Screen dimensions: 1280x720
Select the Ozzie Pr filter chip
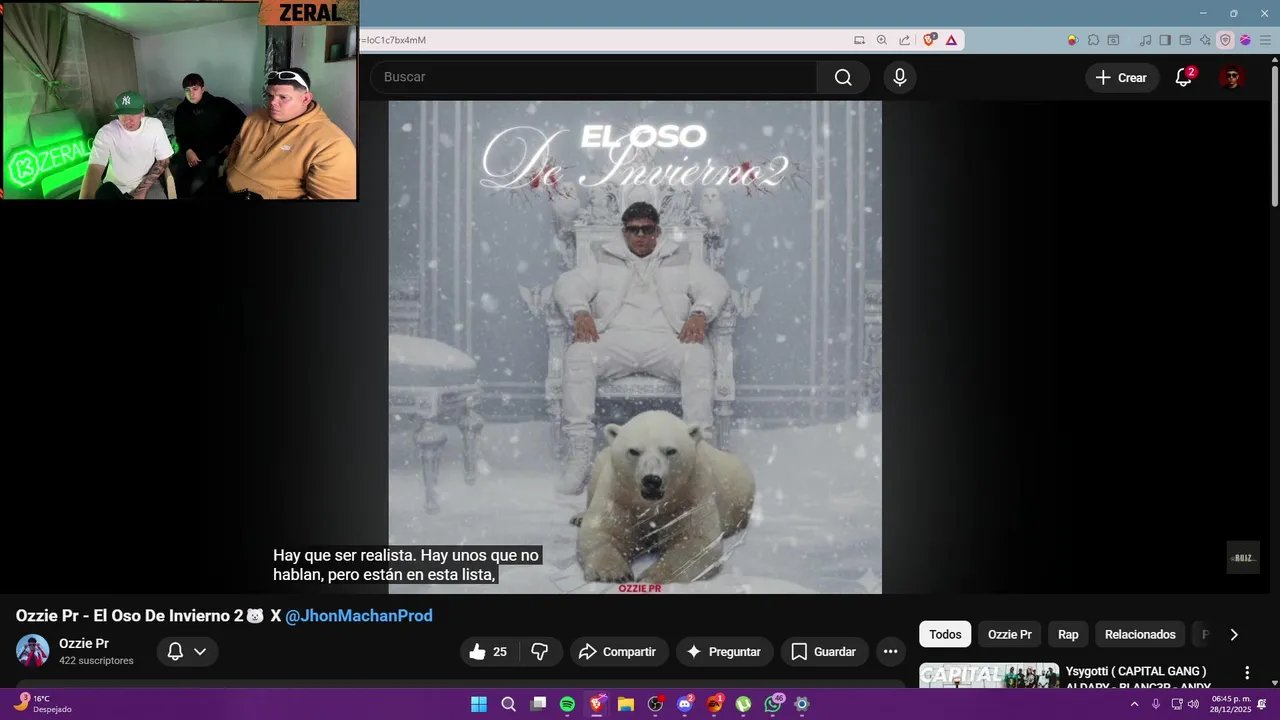point(1010,634)
